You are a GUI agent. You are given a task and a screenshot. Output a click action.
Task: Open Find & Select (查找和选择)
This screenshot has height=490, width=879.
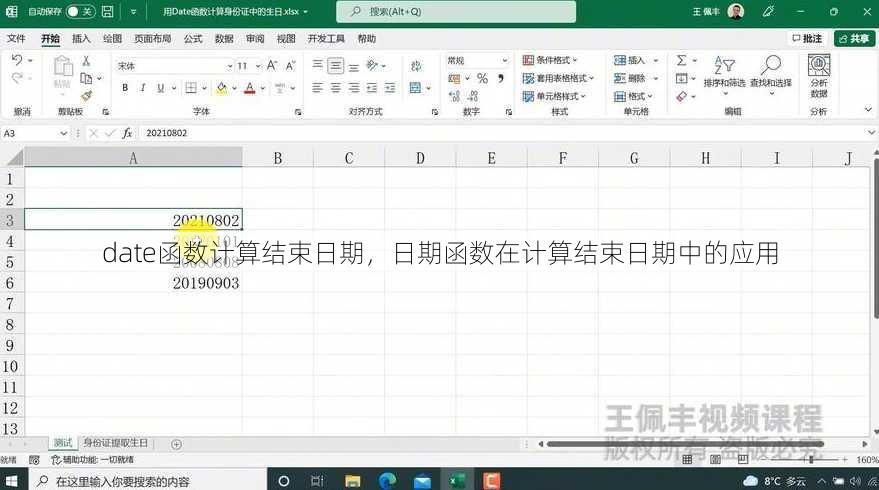pos(771,73)
